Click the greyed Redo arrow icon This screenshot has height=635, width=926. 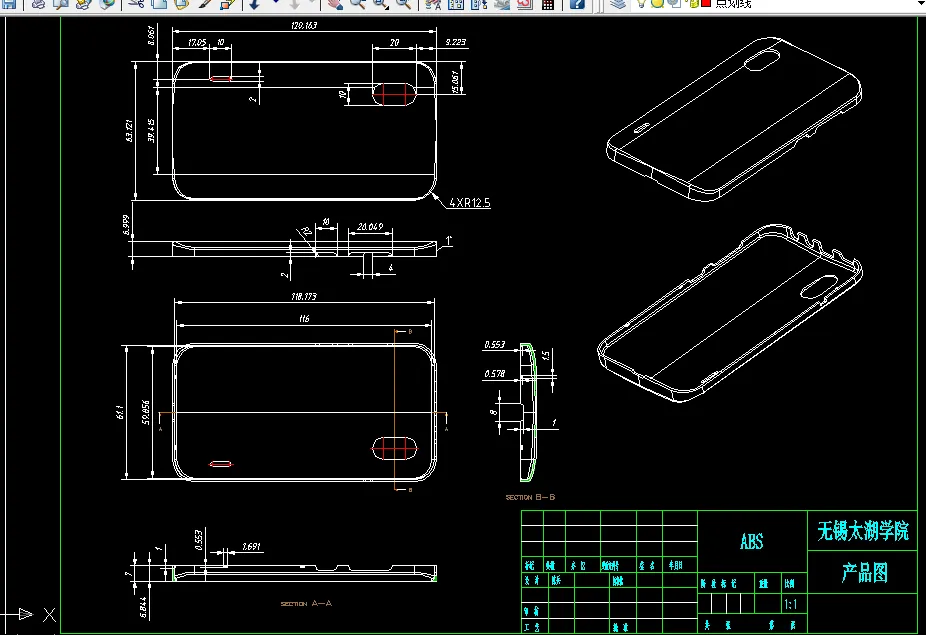pyautogui.click(x=294, y=4)
